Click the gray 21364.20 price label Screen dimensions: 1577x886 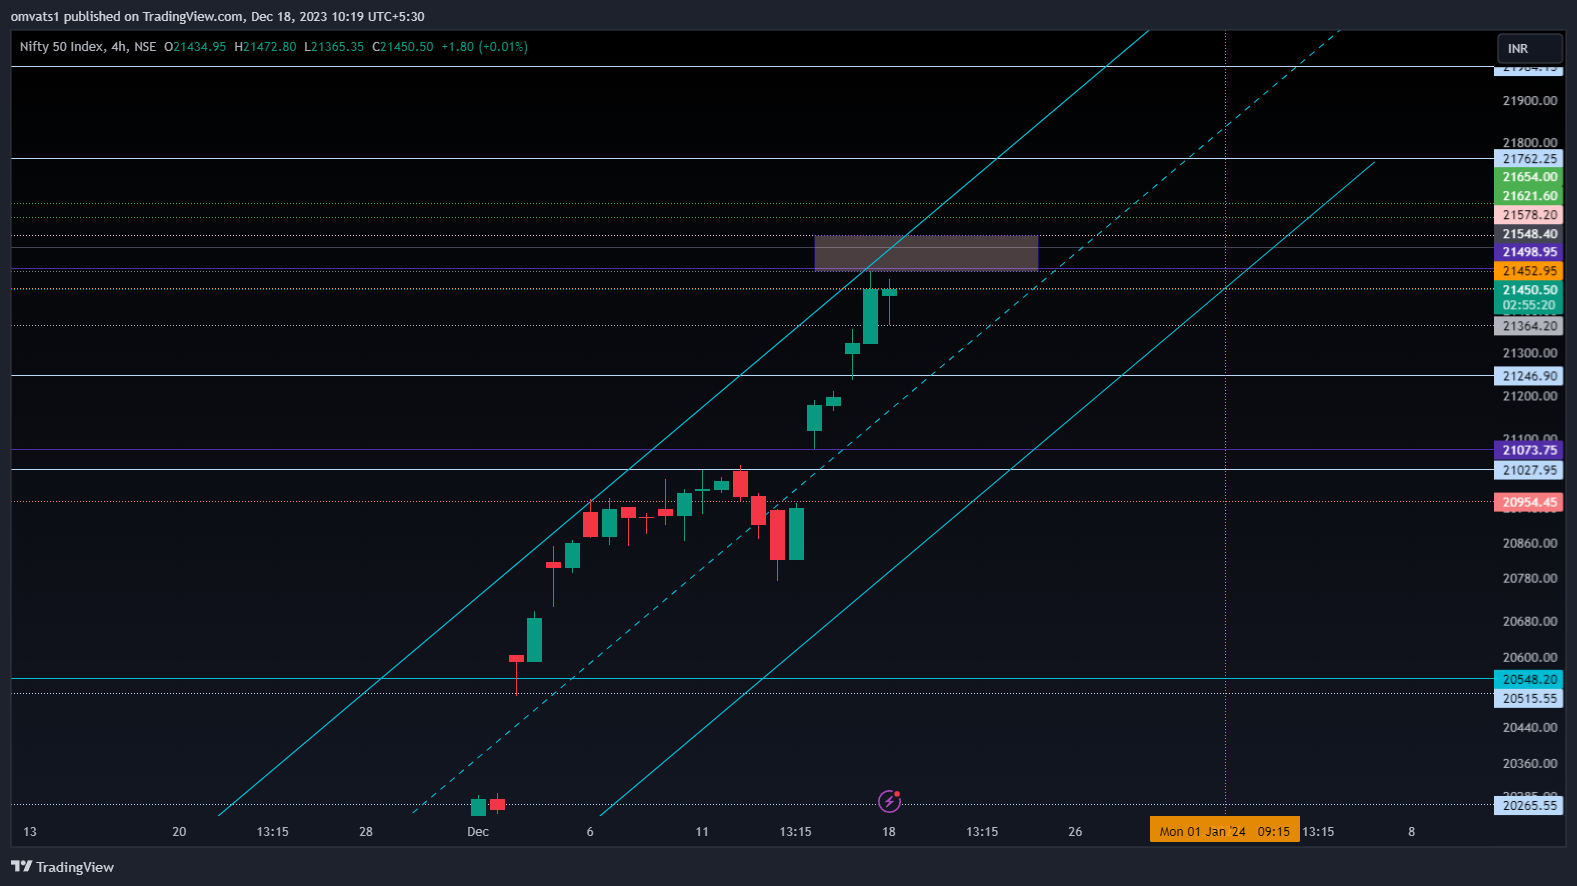coord(1529,326)
